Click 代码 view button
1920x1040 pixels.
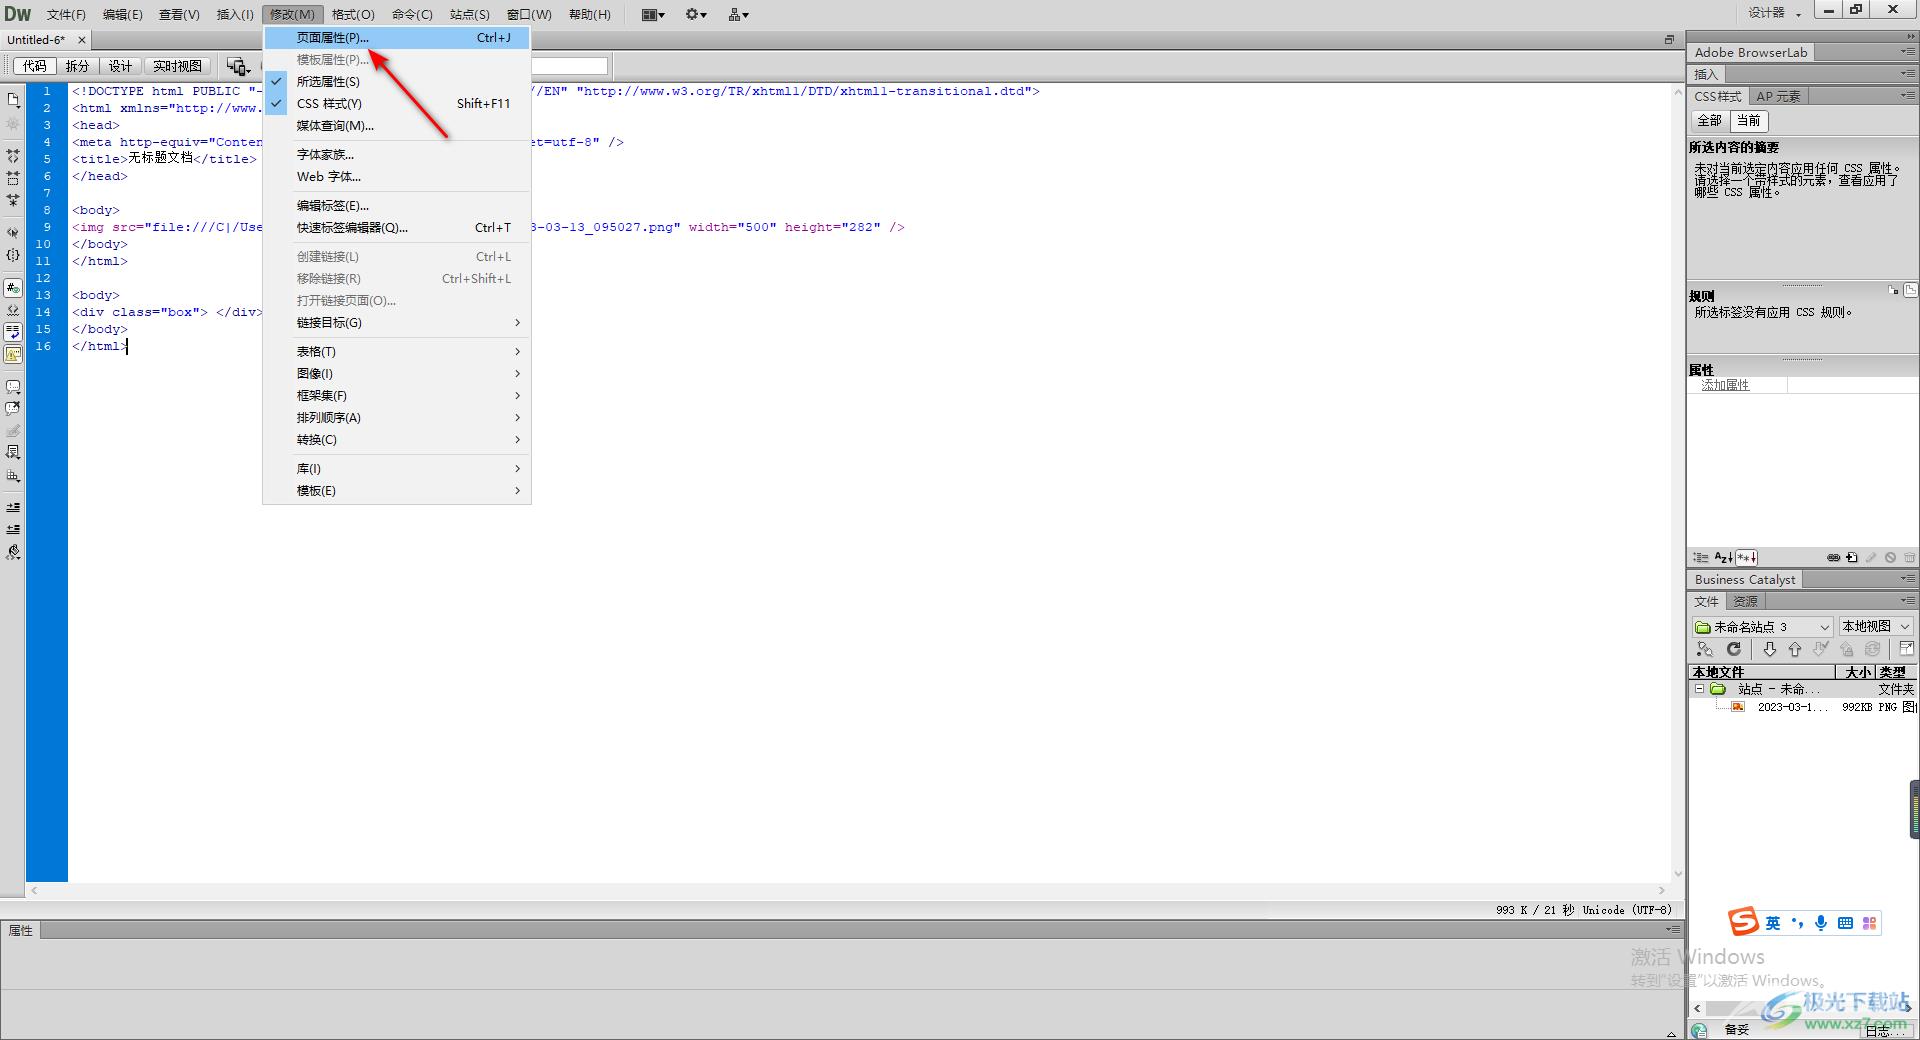(x=35, y=66)
